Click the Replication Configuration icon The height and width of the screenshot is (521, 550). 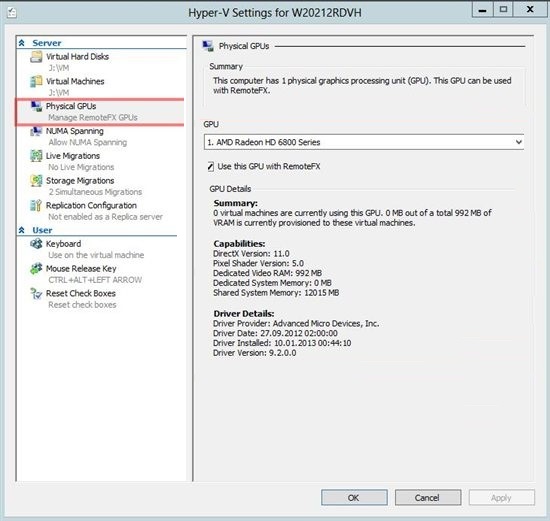coord(36,206)
